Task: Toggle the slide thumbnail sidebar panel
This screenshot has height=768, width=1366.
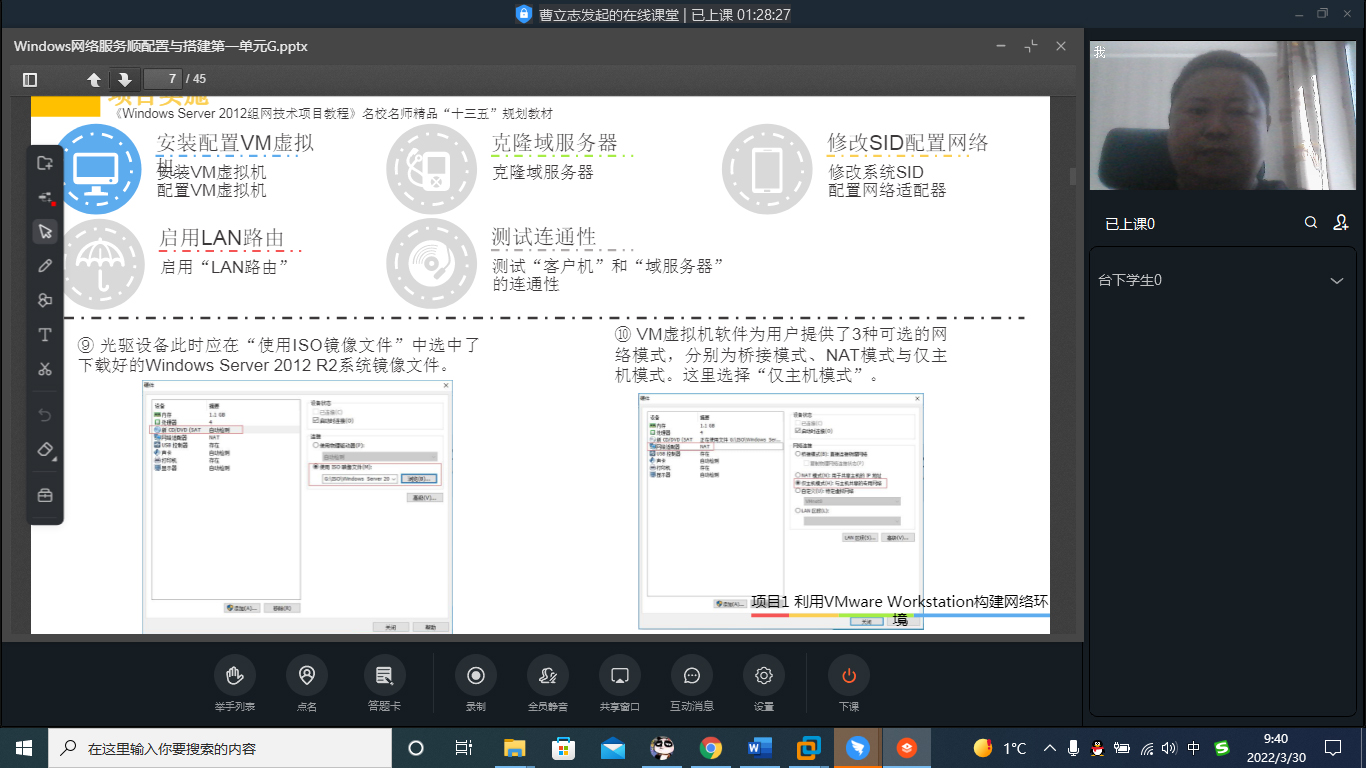Action: (30, 79)
